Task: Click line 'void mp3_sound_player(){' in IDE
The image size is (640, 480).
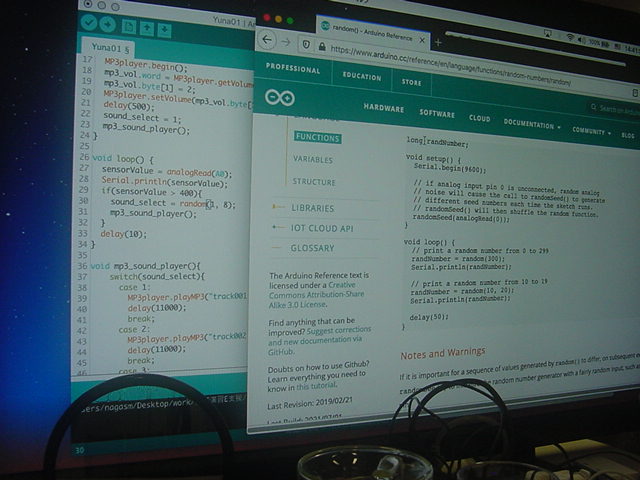Action: click(145, 266)
